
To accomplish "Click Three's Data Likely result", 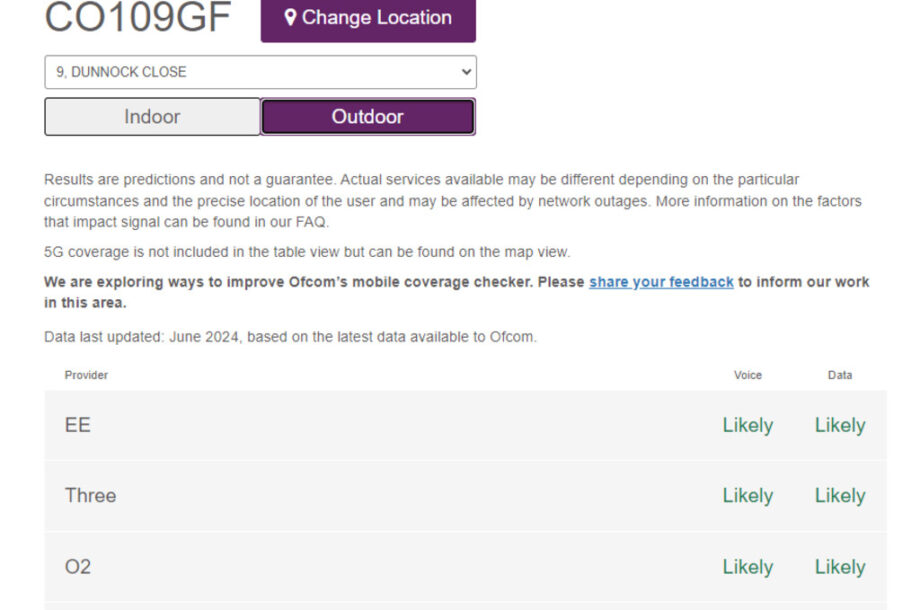I will click(x=840, y=496).
